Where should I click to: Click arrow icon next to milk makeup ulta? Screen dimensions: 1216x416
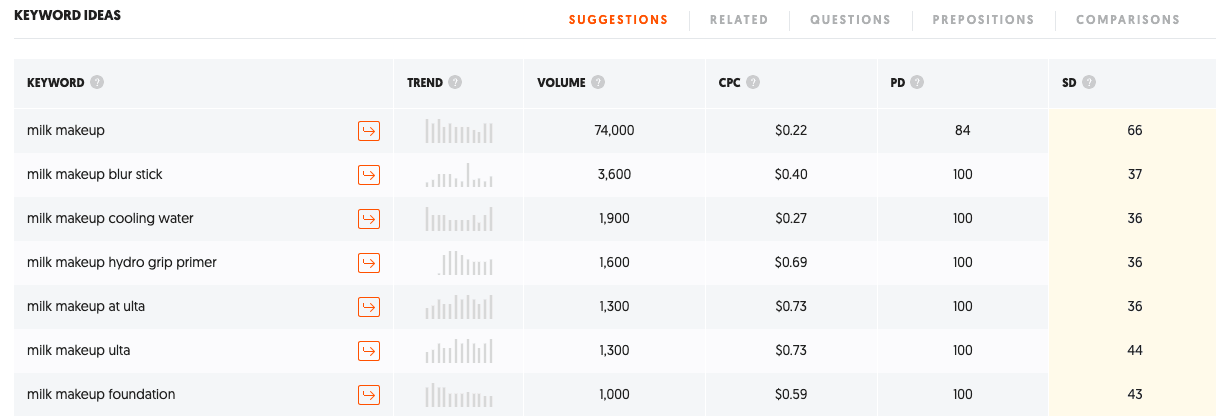pos(369,351)
